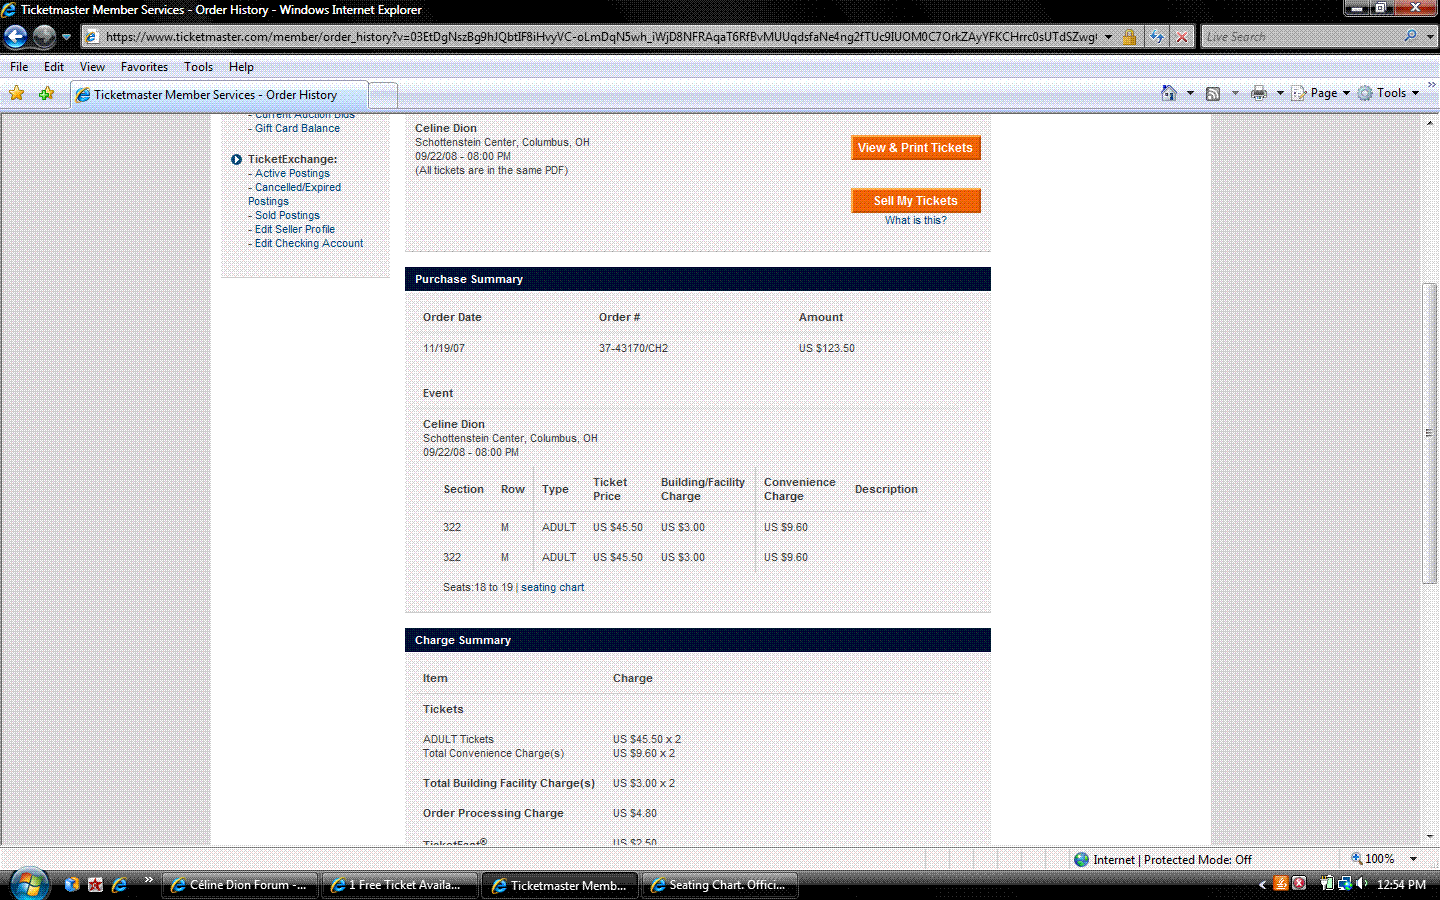
Task: Open the Print button dropdown arrow
Action: tap(1280, 93)
